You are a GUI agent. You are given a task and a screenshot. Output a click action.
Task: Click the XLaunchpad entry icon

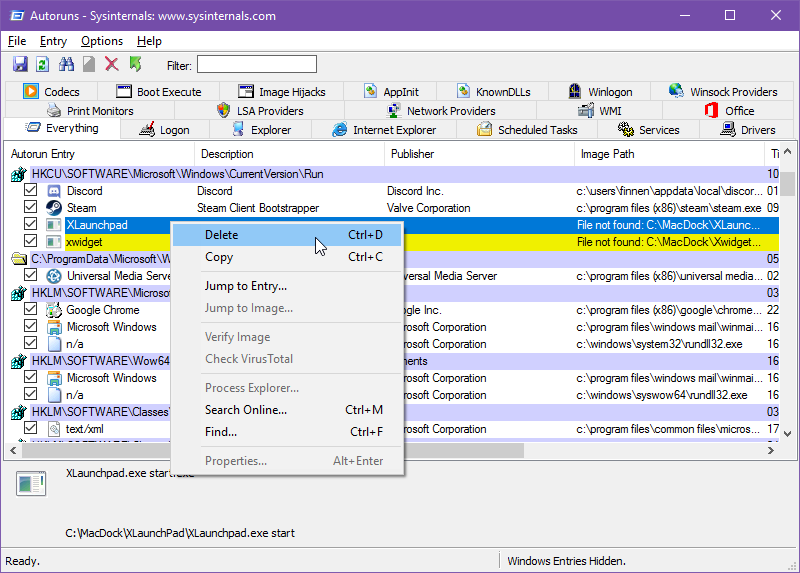tap(54, 225)
